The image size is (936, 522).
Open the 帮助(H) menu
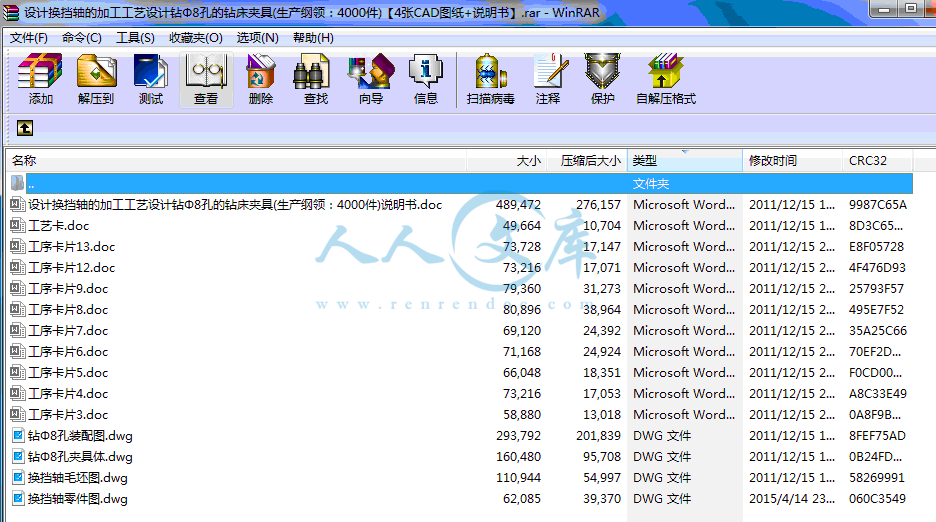[x=313, y=38]
